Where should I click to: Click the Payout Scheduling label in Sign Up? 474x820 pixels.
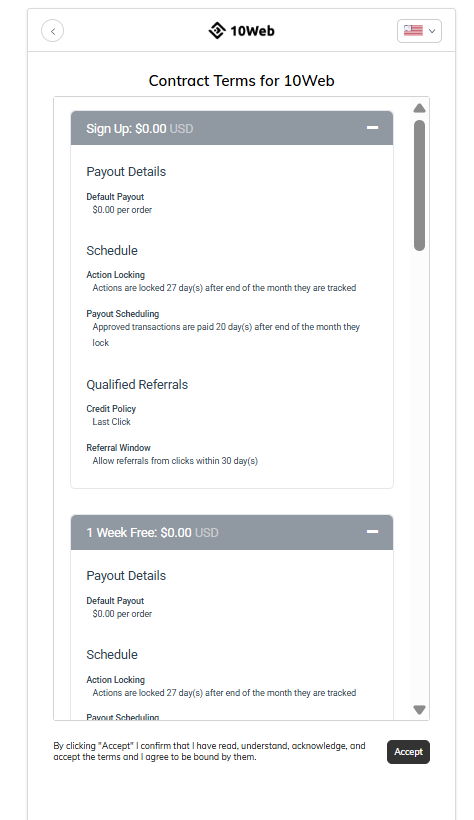click(122, 314)
